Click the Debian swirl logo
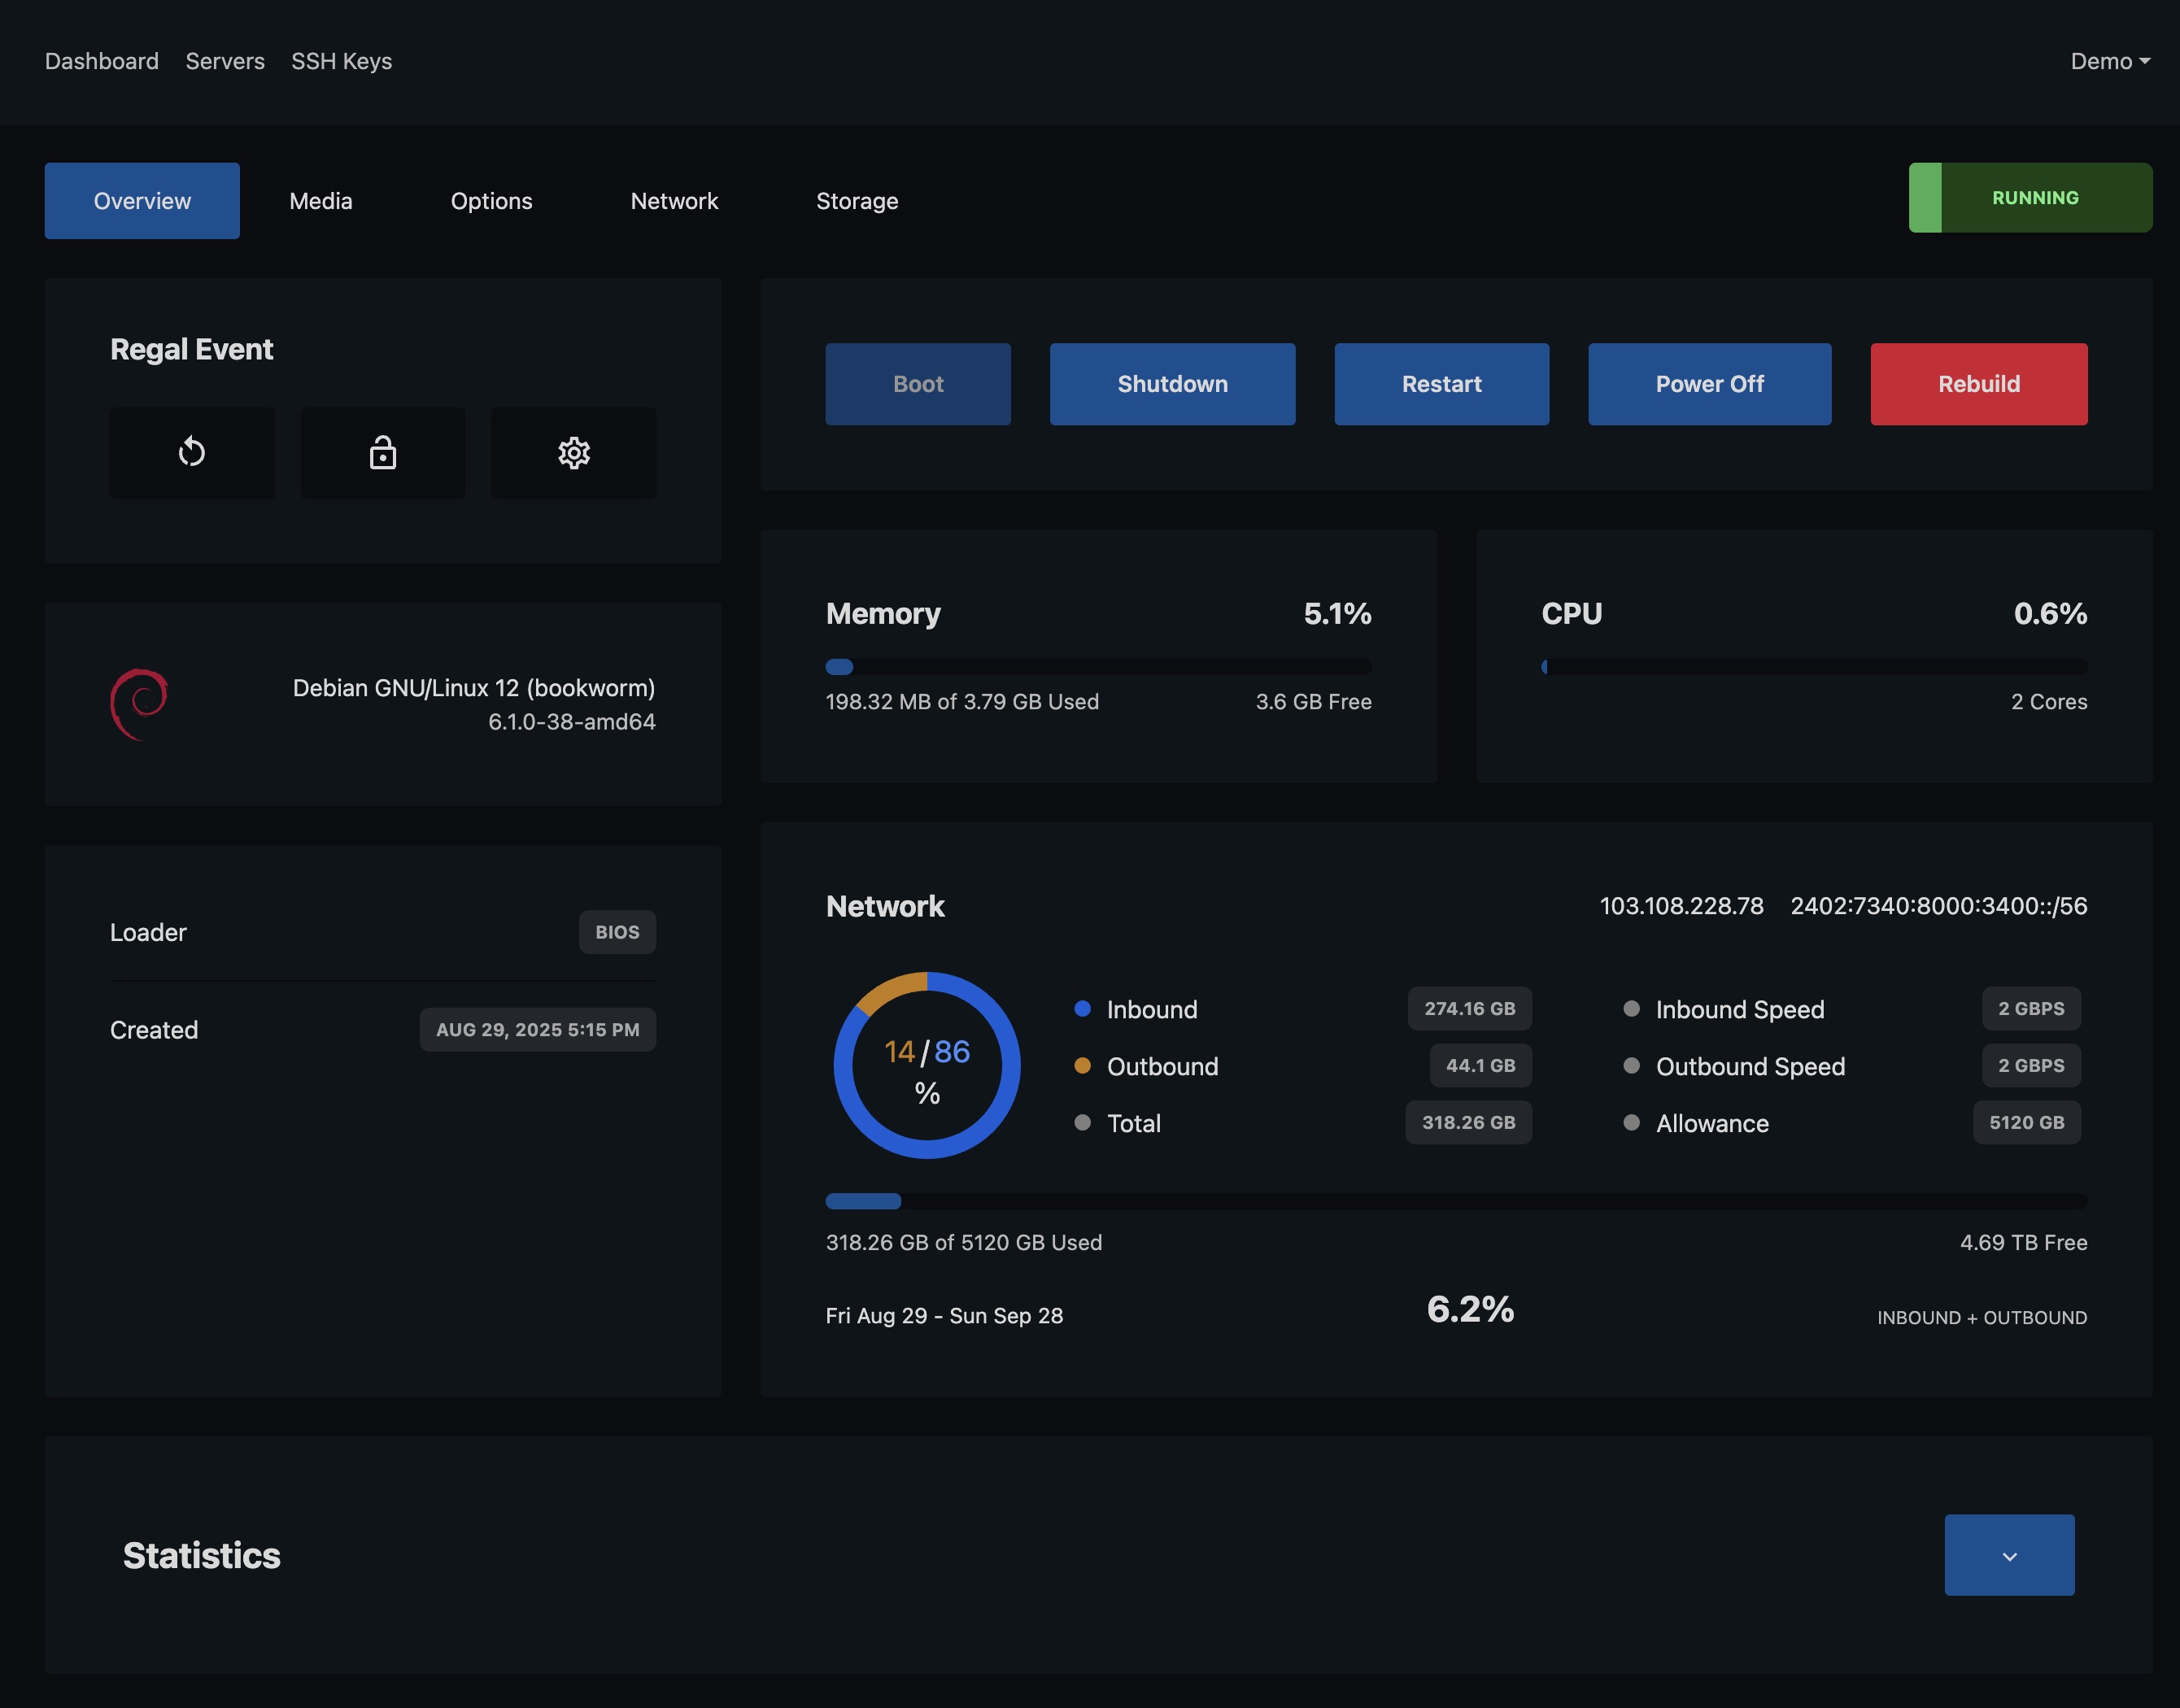Image resolution: width=2180 pixels, height=1708 pixels. 139,704
